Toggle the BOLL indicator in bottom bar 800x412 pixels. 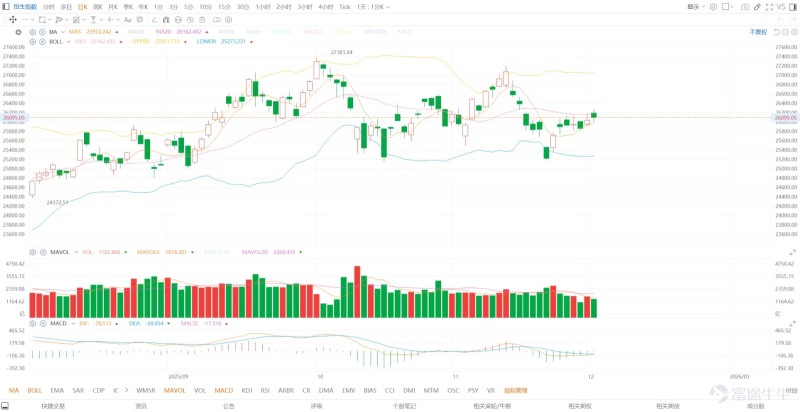(35, 391)
